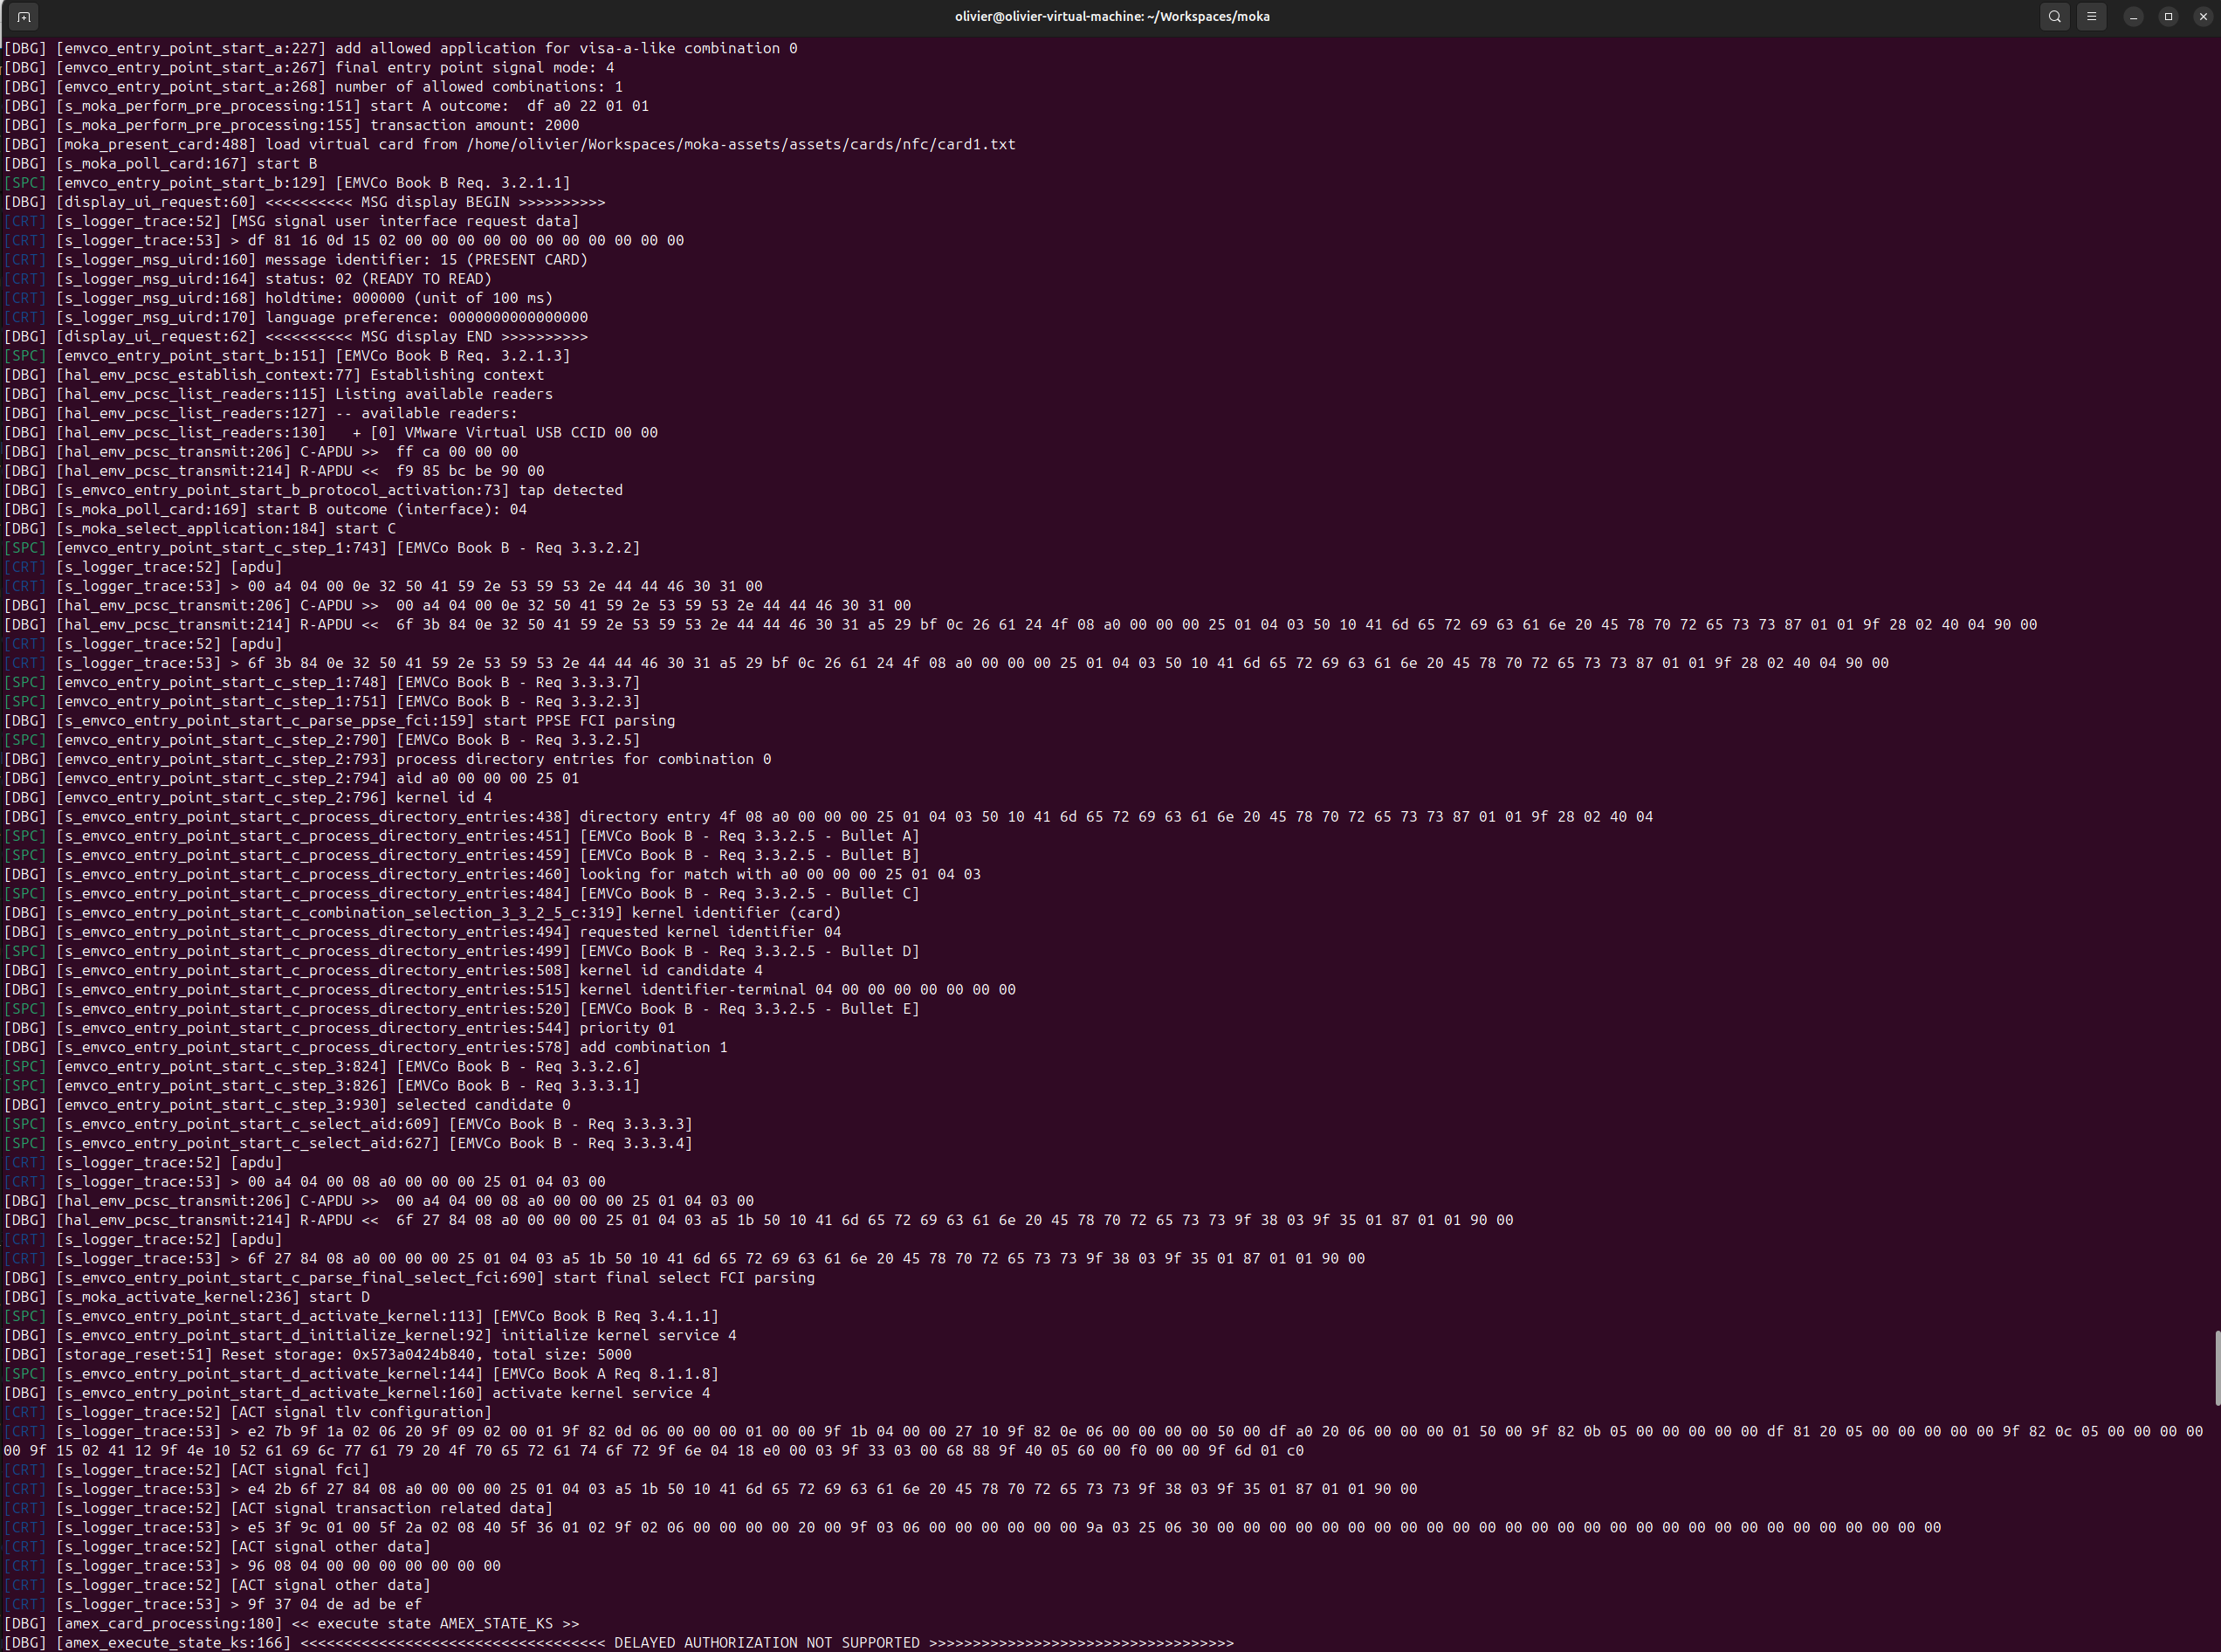This screenshot has height=1652, width=2221.
Task: Click 'requested kernel identifier 04' line
Action: click(423, 932)
